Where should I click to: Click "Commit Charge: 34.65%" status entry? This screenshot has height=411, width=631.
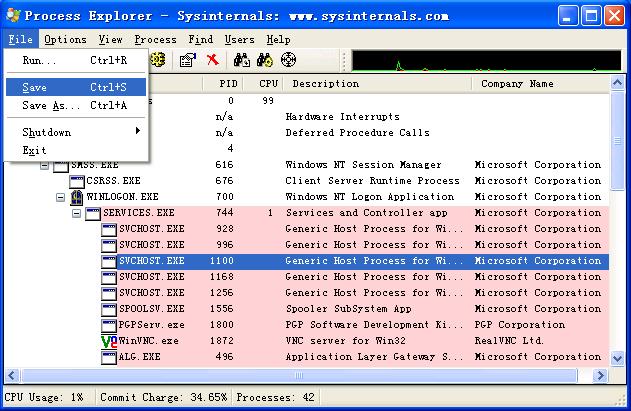pos(163,398)
